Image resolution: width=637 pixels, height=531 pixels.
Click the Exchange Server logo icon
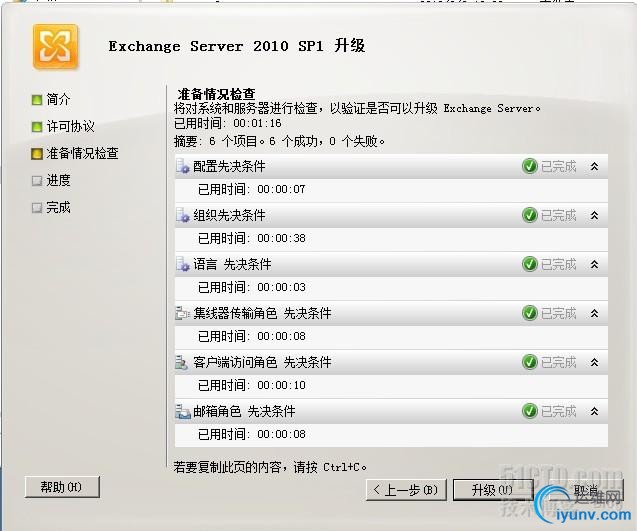55,47
